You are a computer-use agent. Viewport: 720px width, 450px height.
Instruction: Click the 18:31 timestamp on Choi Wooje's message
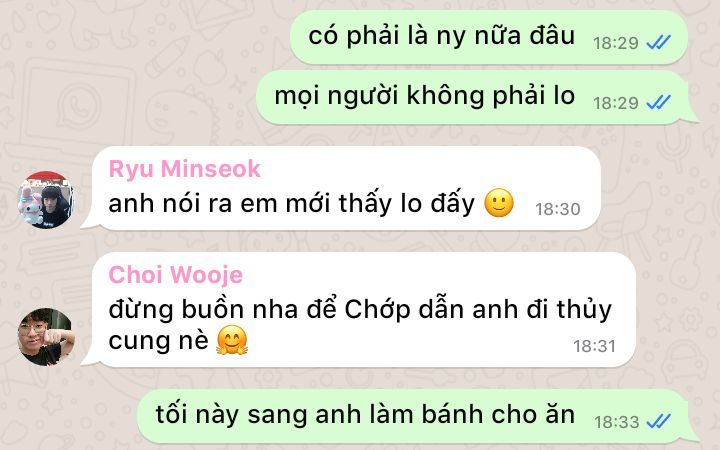tap(594, 346)
